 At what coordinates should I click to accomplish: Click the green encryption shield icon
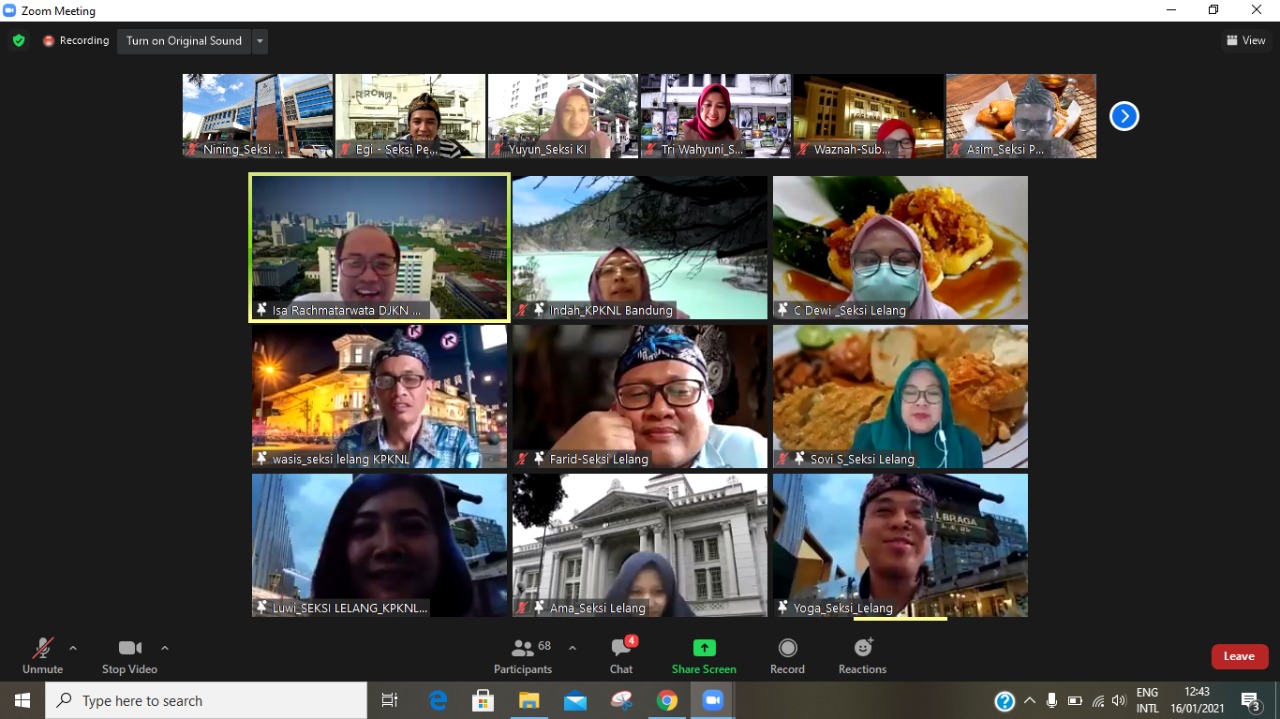click(18, 41)
